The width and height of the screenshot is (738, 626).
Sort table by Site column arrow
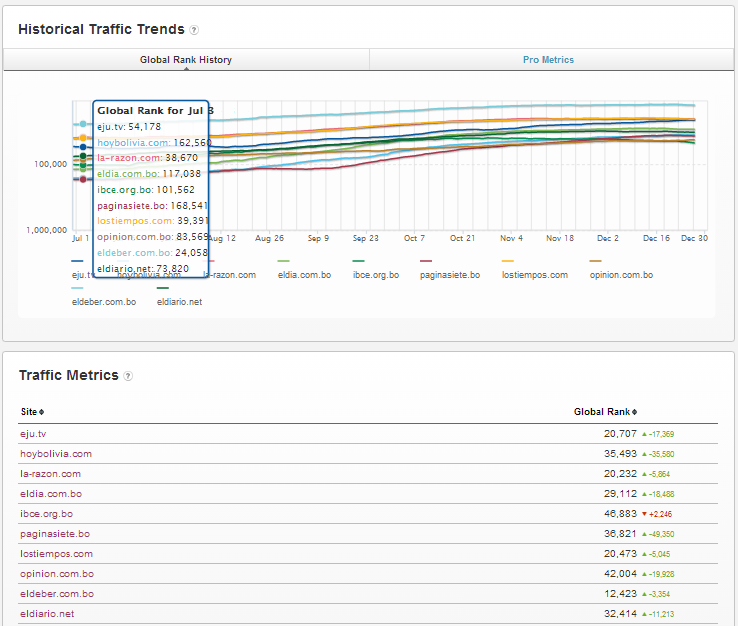[x=41, y=412]
